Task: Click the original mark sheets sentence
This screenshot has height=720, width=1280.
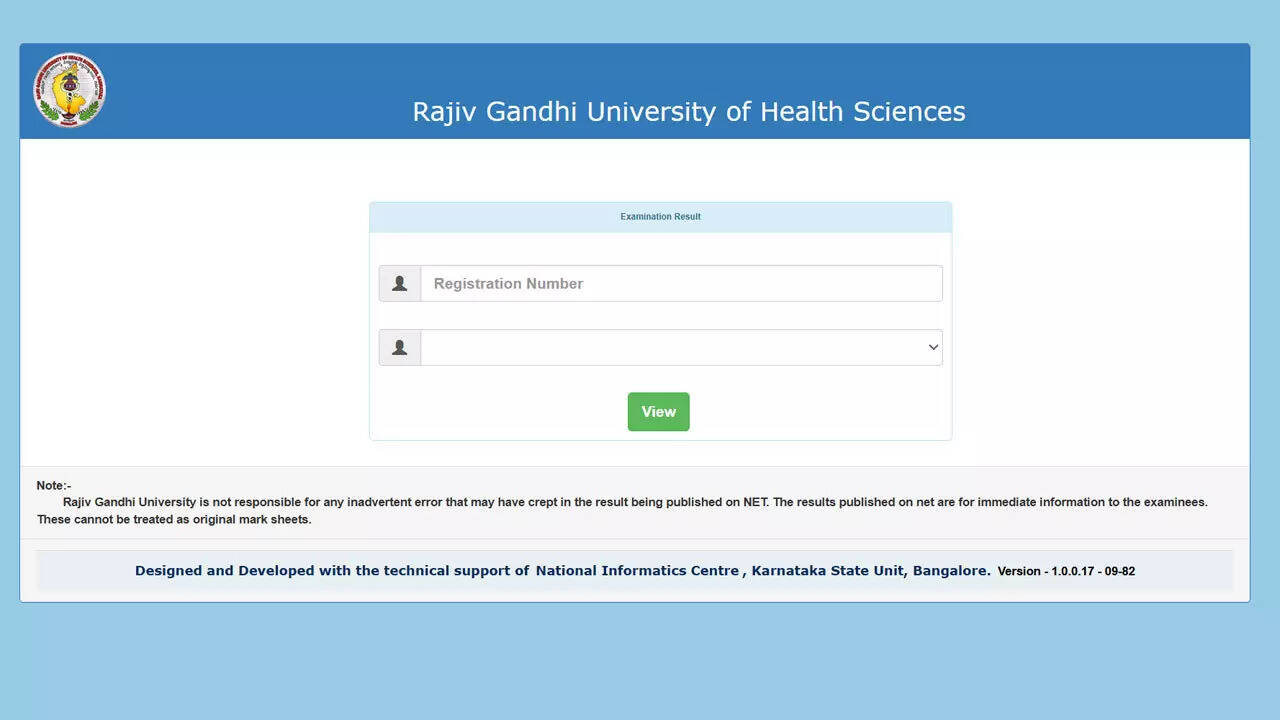Action: point(174,520)
